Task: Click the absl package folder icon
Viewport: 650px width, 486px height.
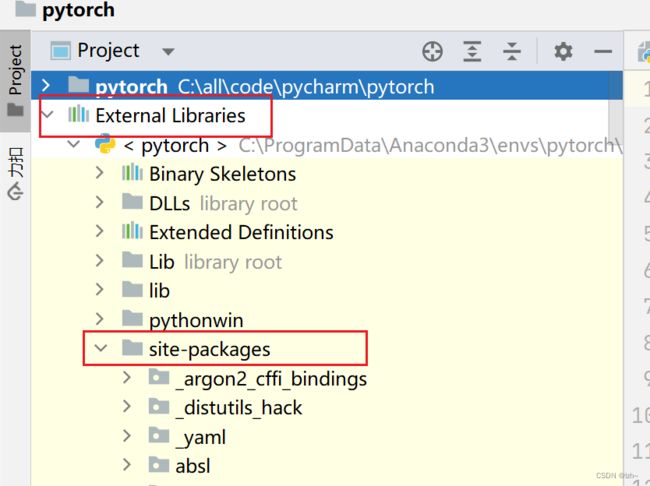Action: 159,464
